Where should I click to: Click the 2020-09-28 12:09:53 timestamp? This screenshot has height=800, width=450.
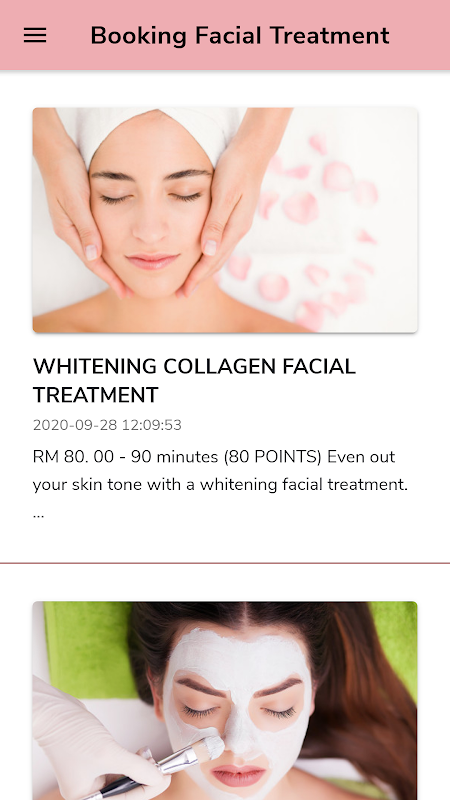point(107,425)
